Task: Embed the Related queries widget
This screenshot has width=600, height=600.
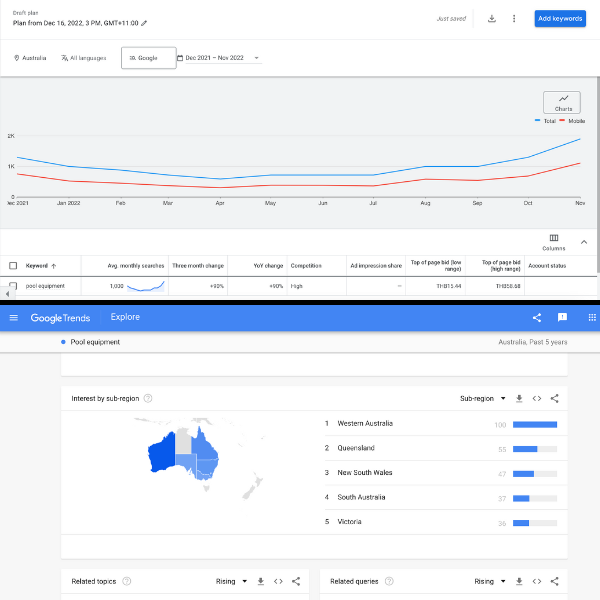Action: [x=537, y=581]
